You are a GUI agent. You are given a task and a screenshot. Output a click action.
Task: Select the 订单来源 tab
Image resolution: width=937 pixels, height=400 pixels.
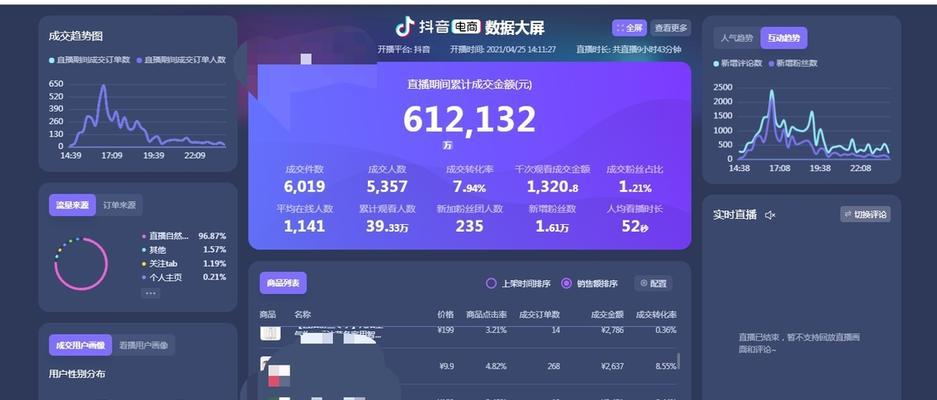pos(119,205)
